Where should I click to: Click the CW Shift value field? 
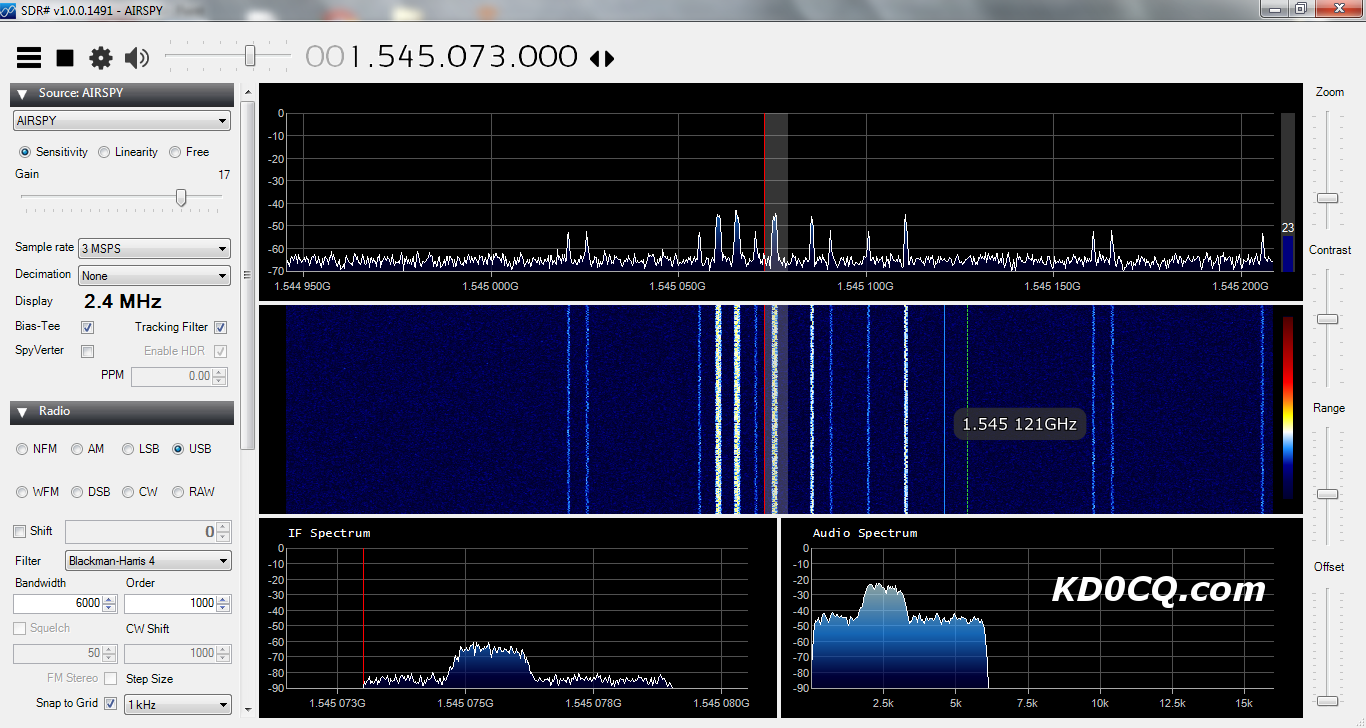pos(170,653)
